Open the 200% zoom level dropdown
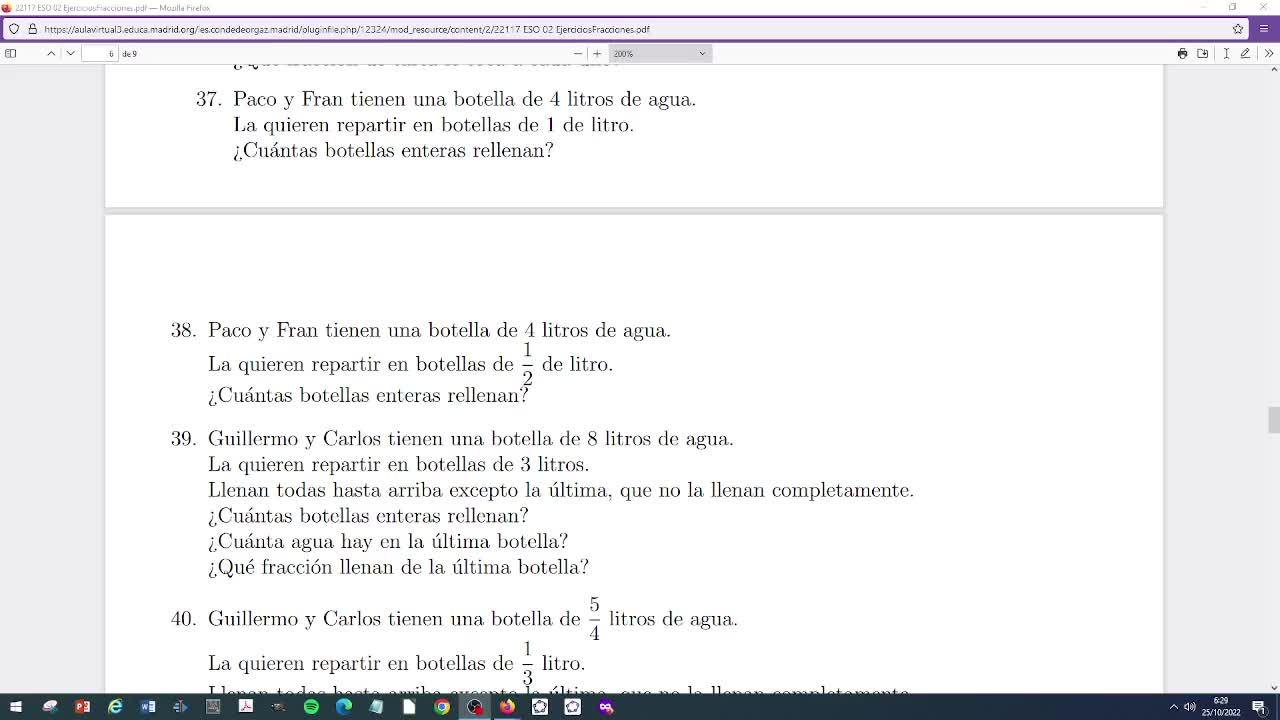Screen dimensions: 1280x720 coord(660,53)
